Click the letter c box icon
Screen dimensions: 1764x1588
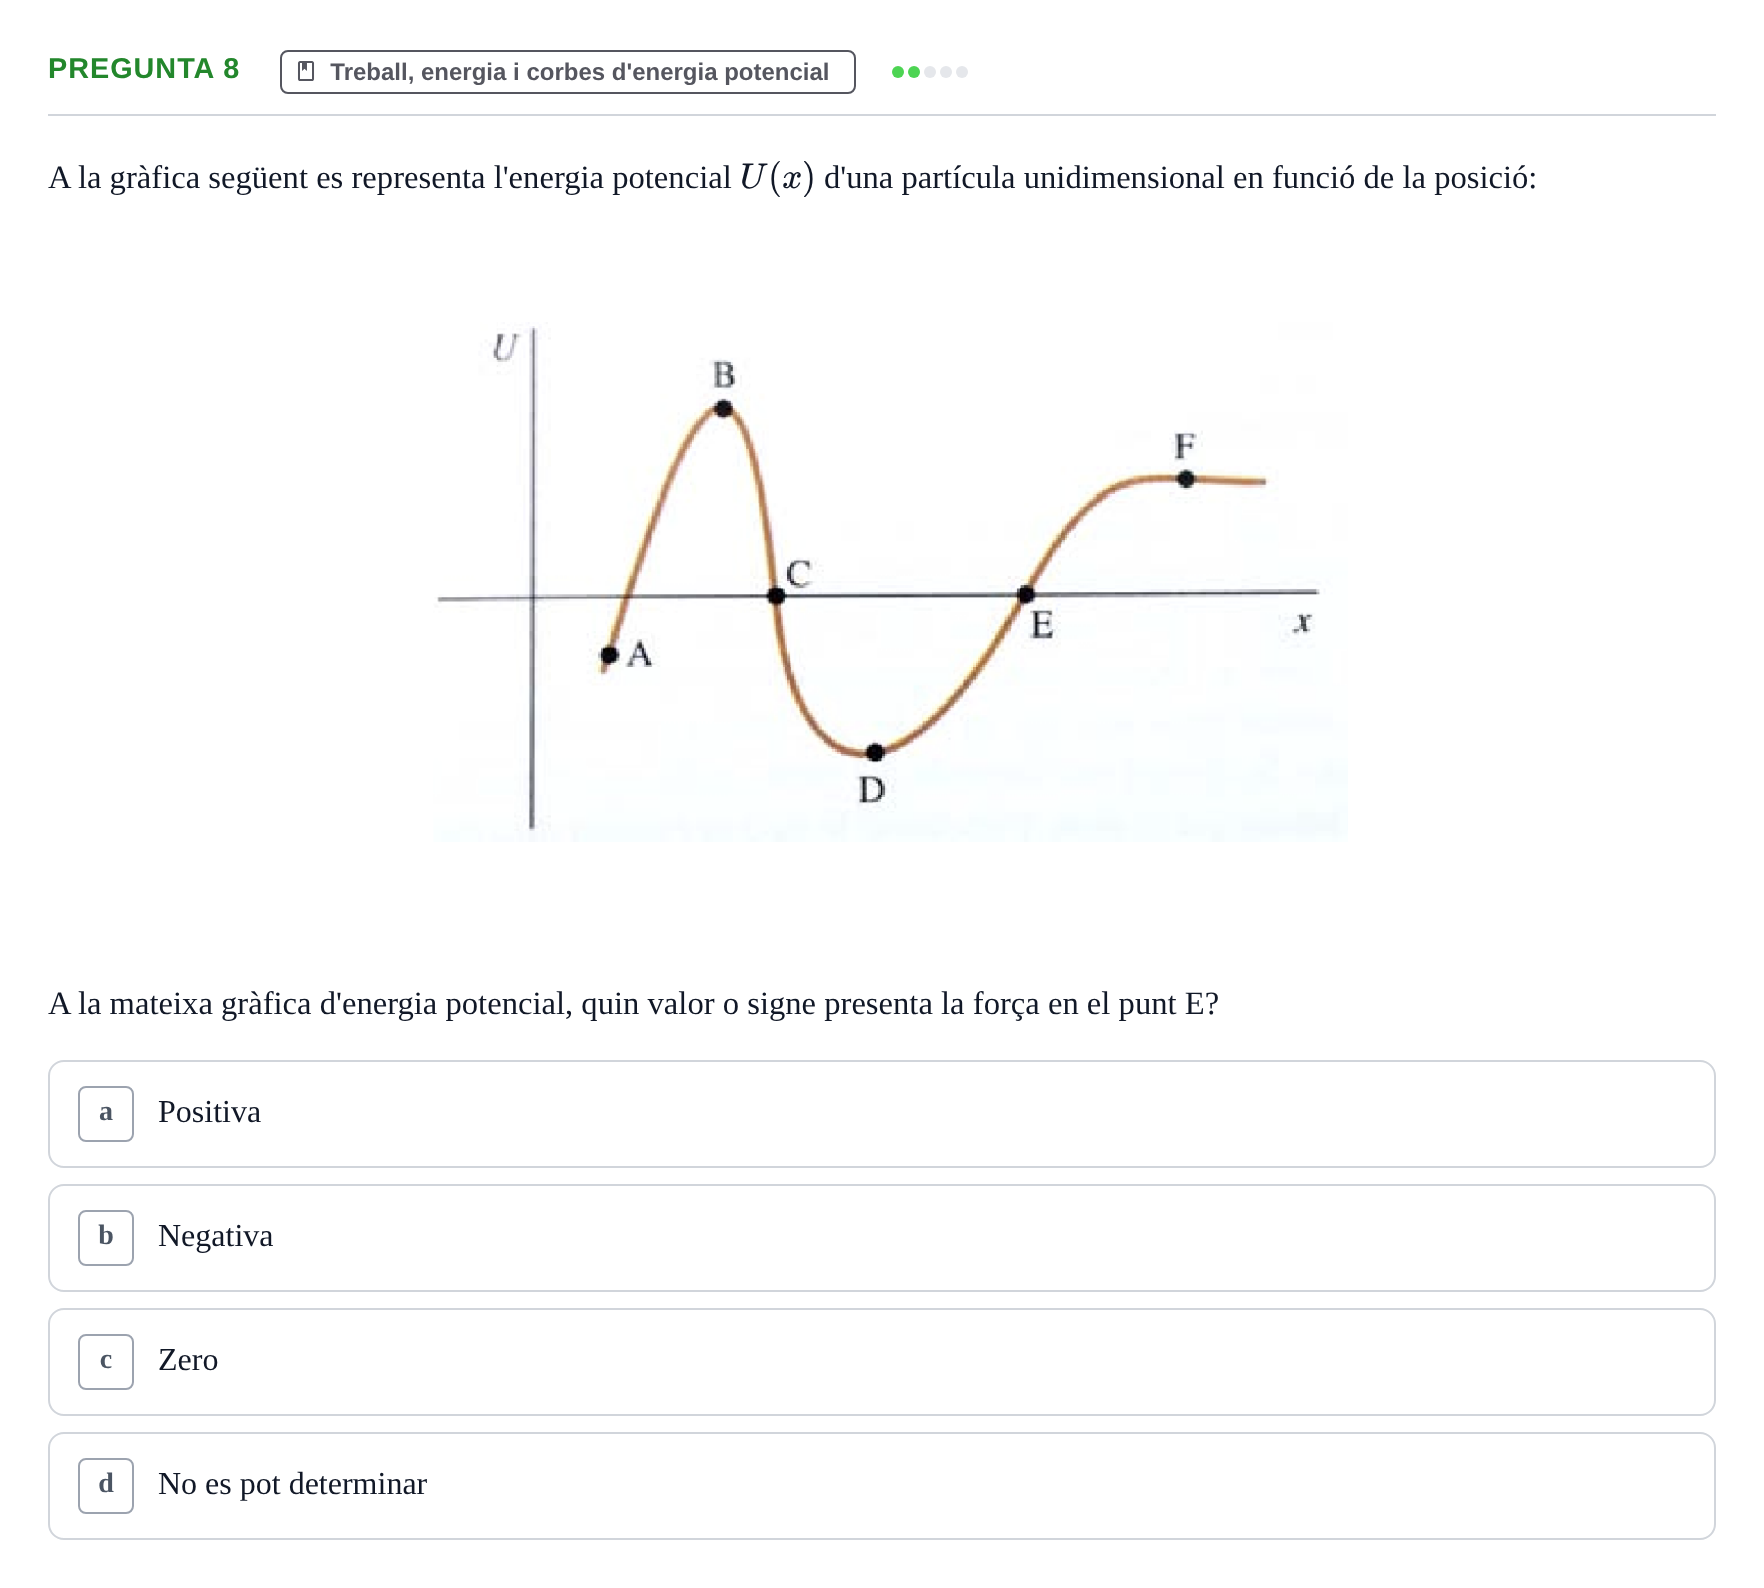pos(106,1361)
